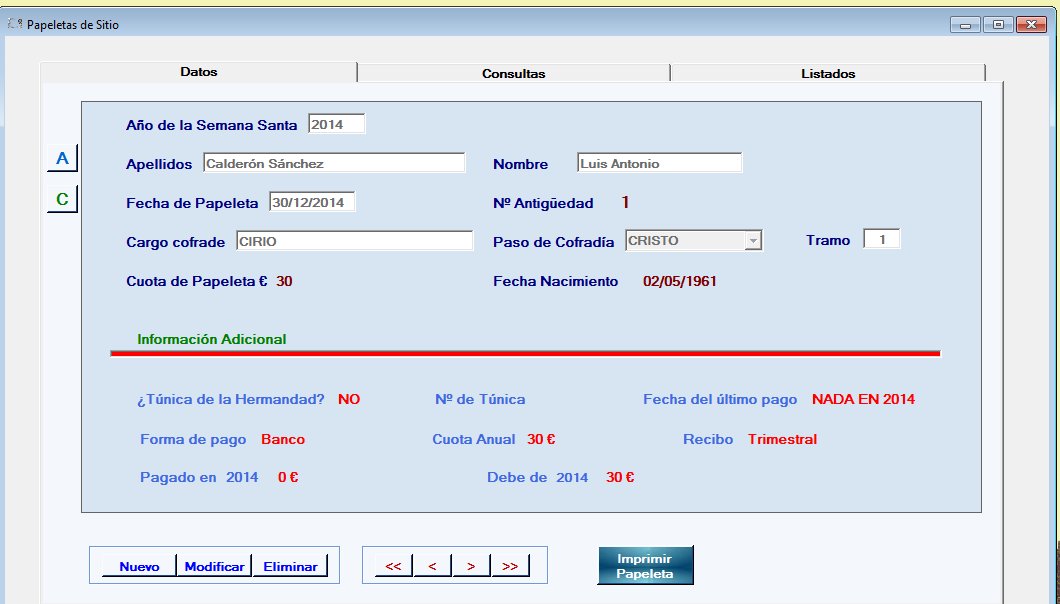This screenshot has width=1060, height=604.
Task: Go to the next record (>)
Action: [x=471, y=566]
